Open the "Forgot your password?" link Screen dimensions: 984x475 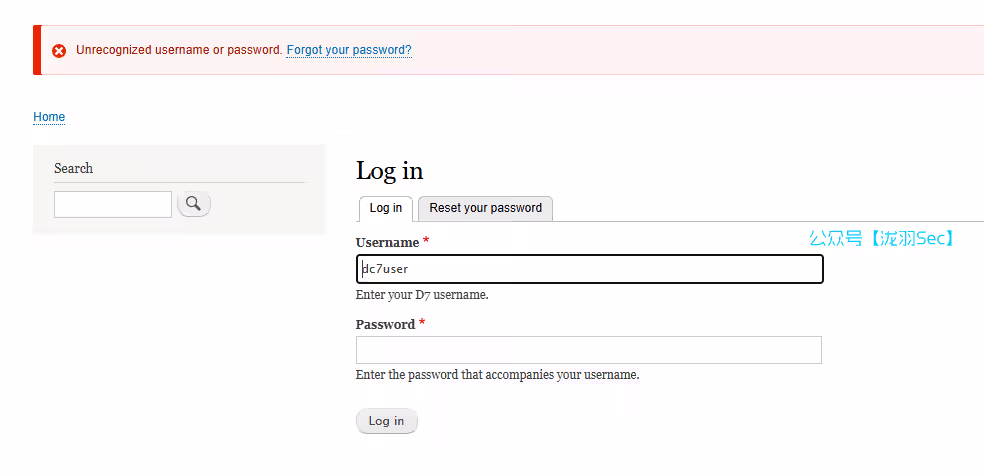point(349,50)
